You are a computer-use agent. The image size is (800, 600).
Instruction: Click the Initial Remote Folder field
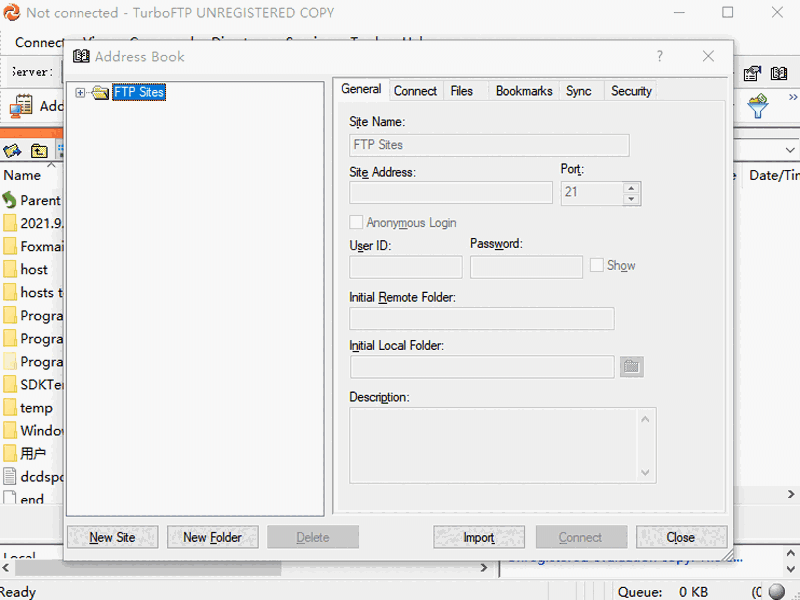[x=482, y=319]
